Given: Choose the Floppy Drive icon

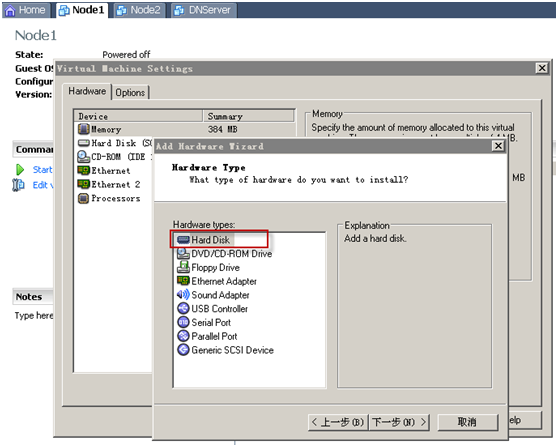Looking at the screenshot, I should 183,267.
